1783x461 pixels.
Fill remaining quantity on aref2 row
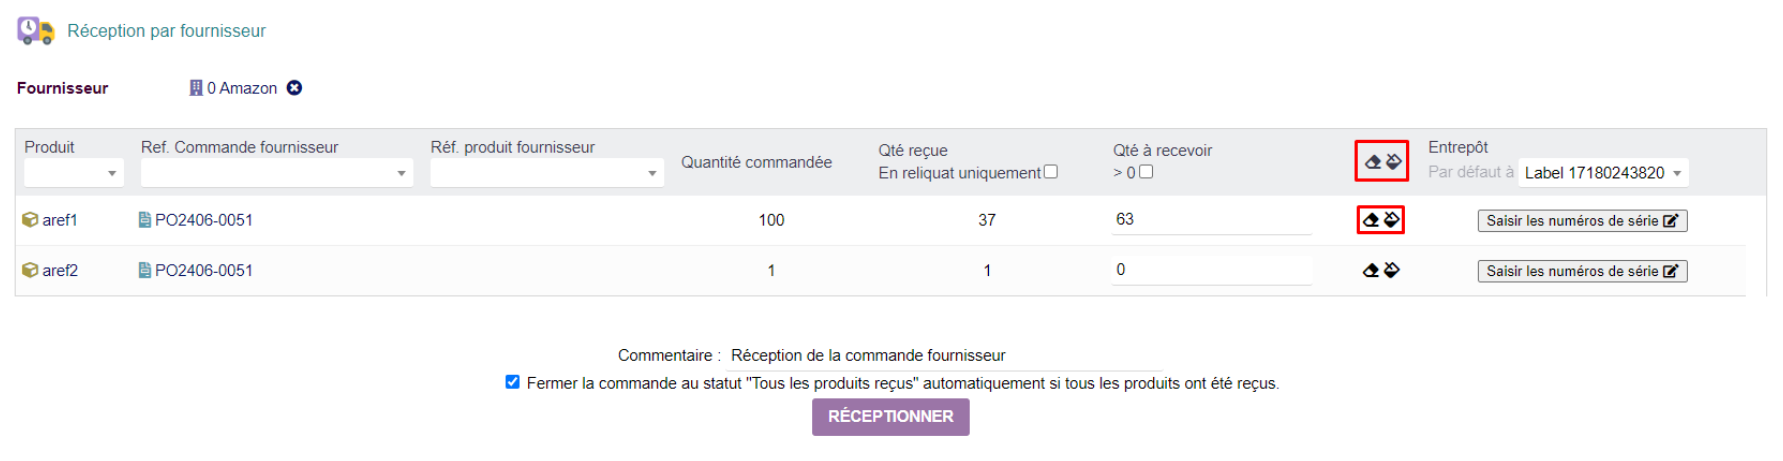point(1391,269)
